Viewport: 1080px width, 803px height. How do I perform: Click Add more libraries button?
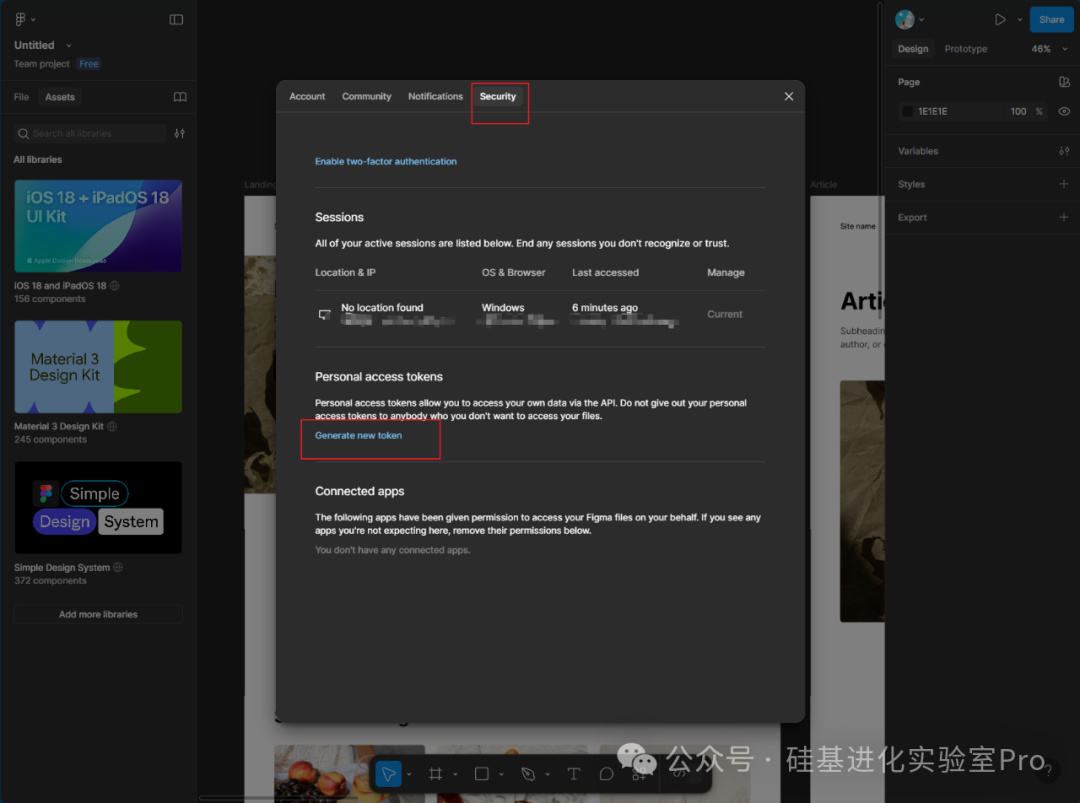click(x=98, y=614)
